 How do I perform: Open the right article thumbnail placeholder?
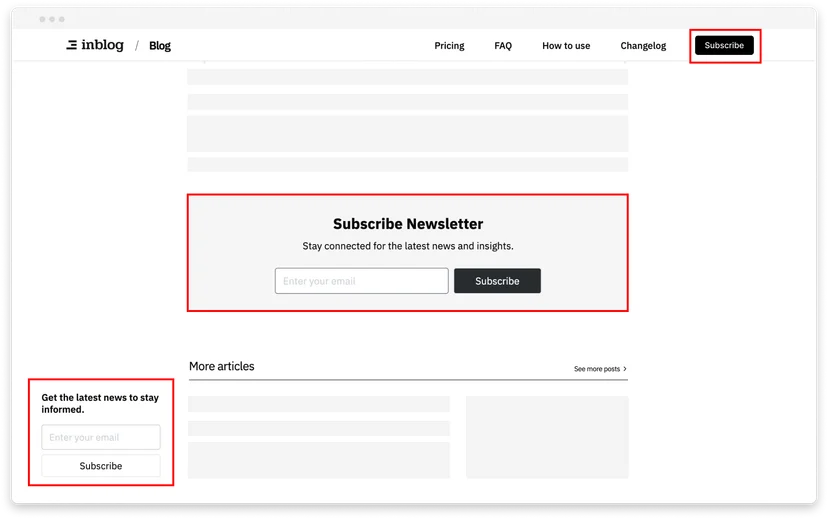point(547,437)
